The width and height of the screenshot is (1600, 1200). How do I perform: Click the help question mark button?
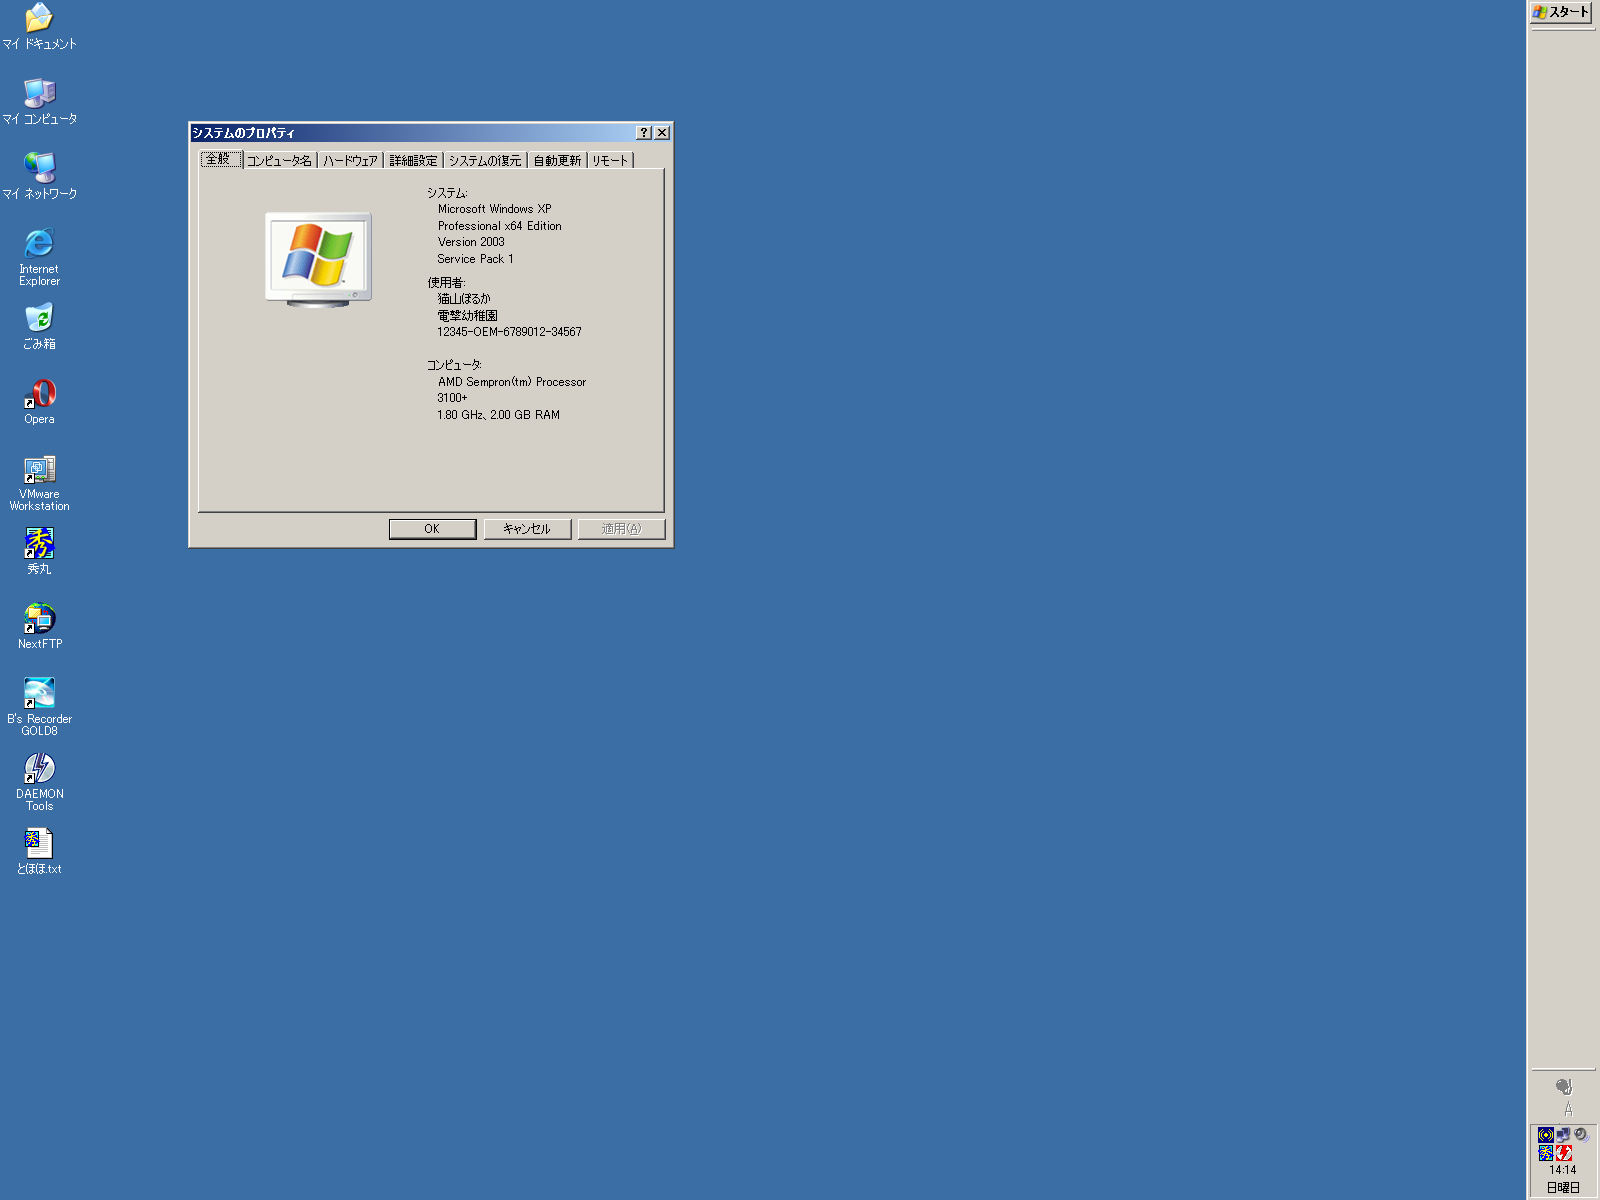pyautogui.click(x=644, y=133)
